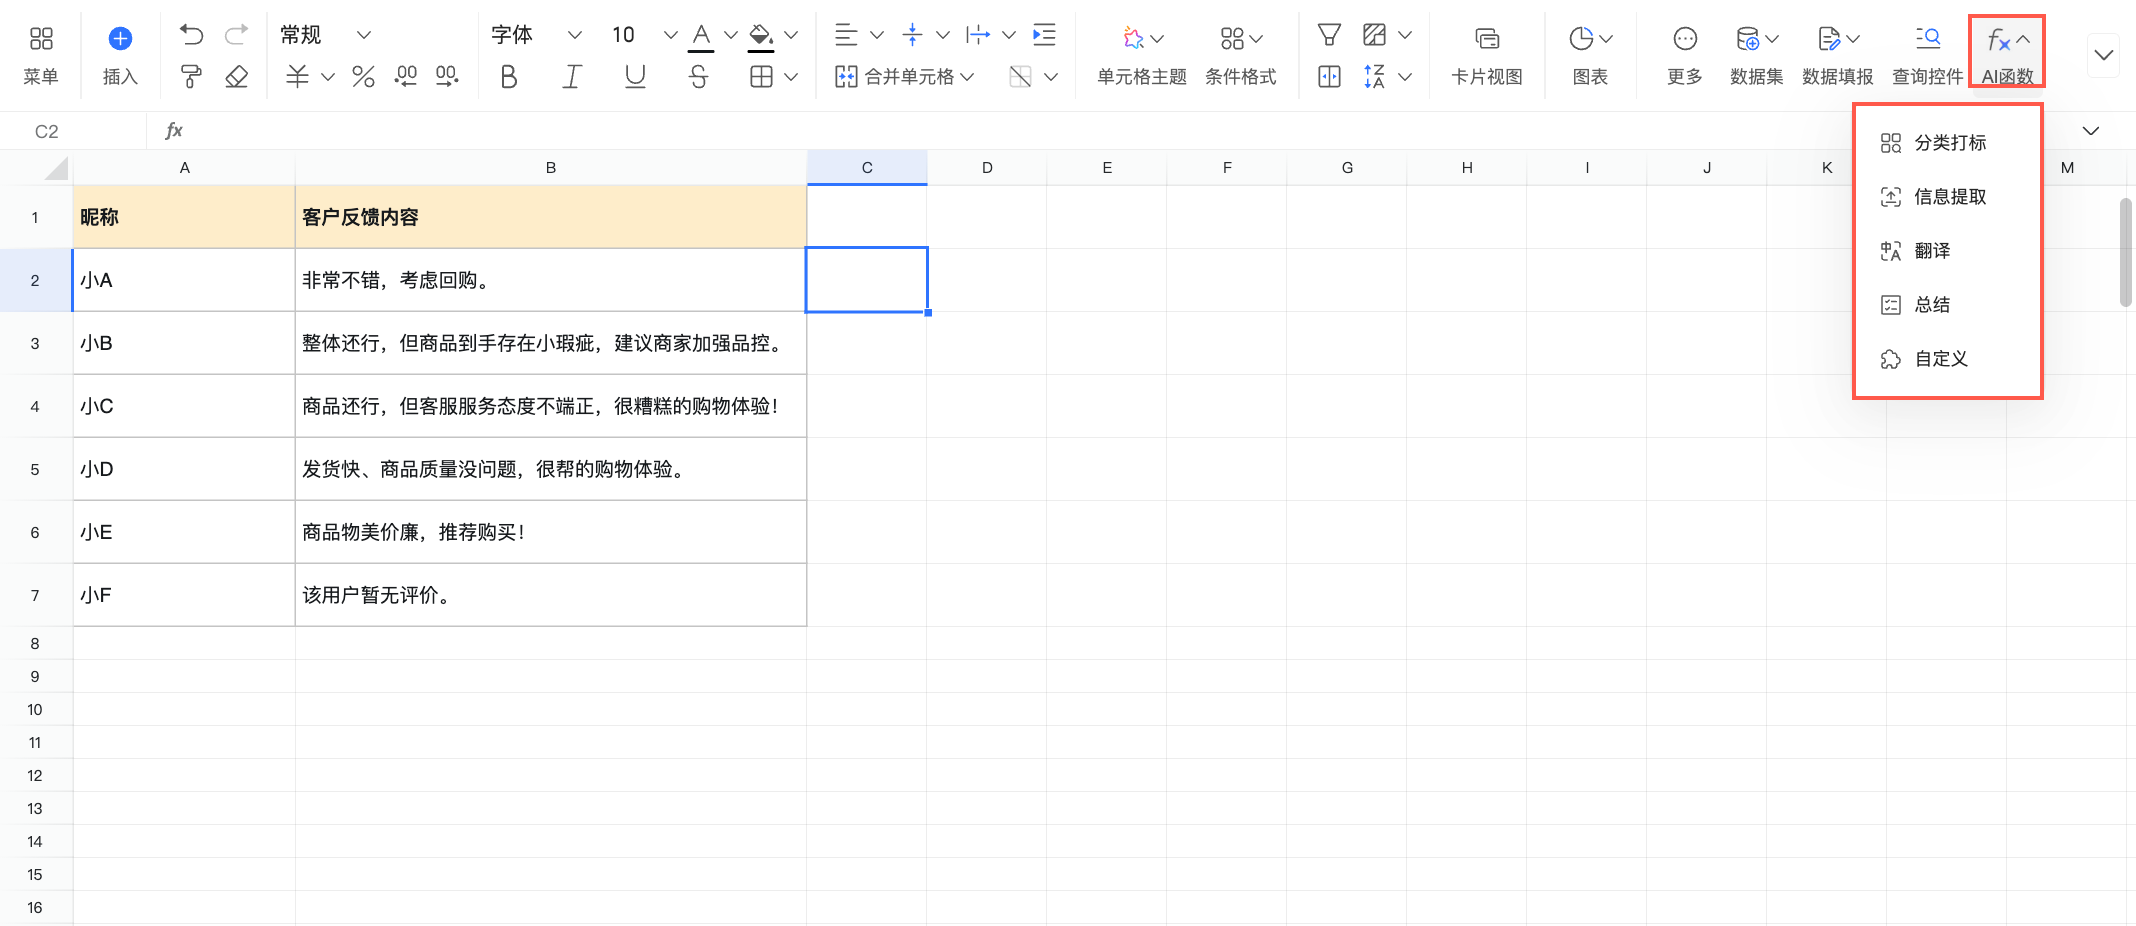The height and width of the screenshot is (926, 2136).
Task: Open 更多 more options
Action: [x=1685, y=55]
